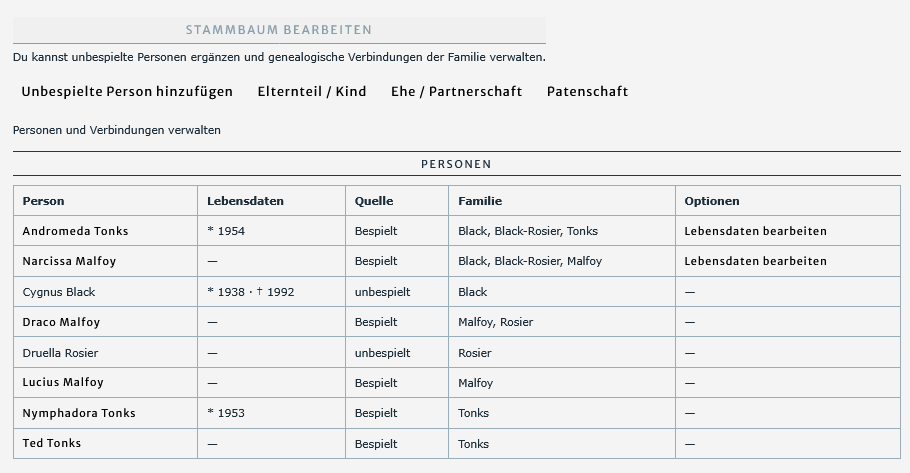This screenshot has width=910, height=473.
Task: Open Unbespielte Person hinzufügen tab
Action: [x=127, y=92]
